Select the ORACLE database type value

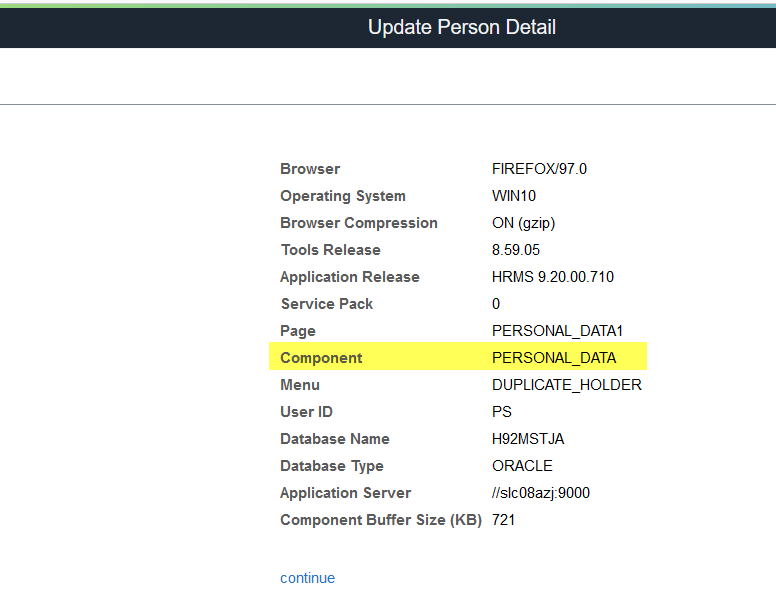[x=522, y=466]
